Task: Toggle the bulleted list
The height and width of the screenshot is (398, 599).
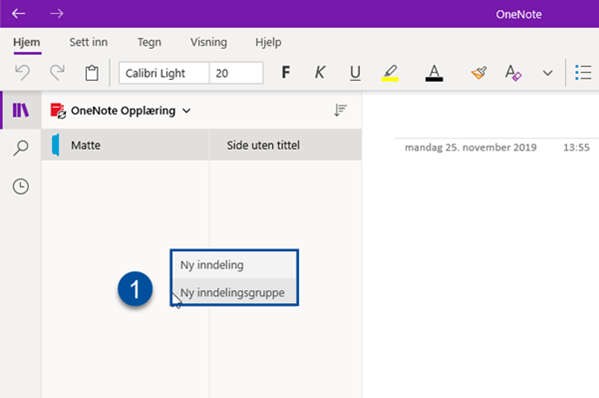Action: tap(583, 73)
